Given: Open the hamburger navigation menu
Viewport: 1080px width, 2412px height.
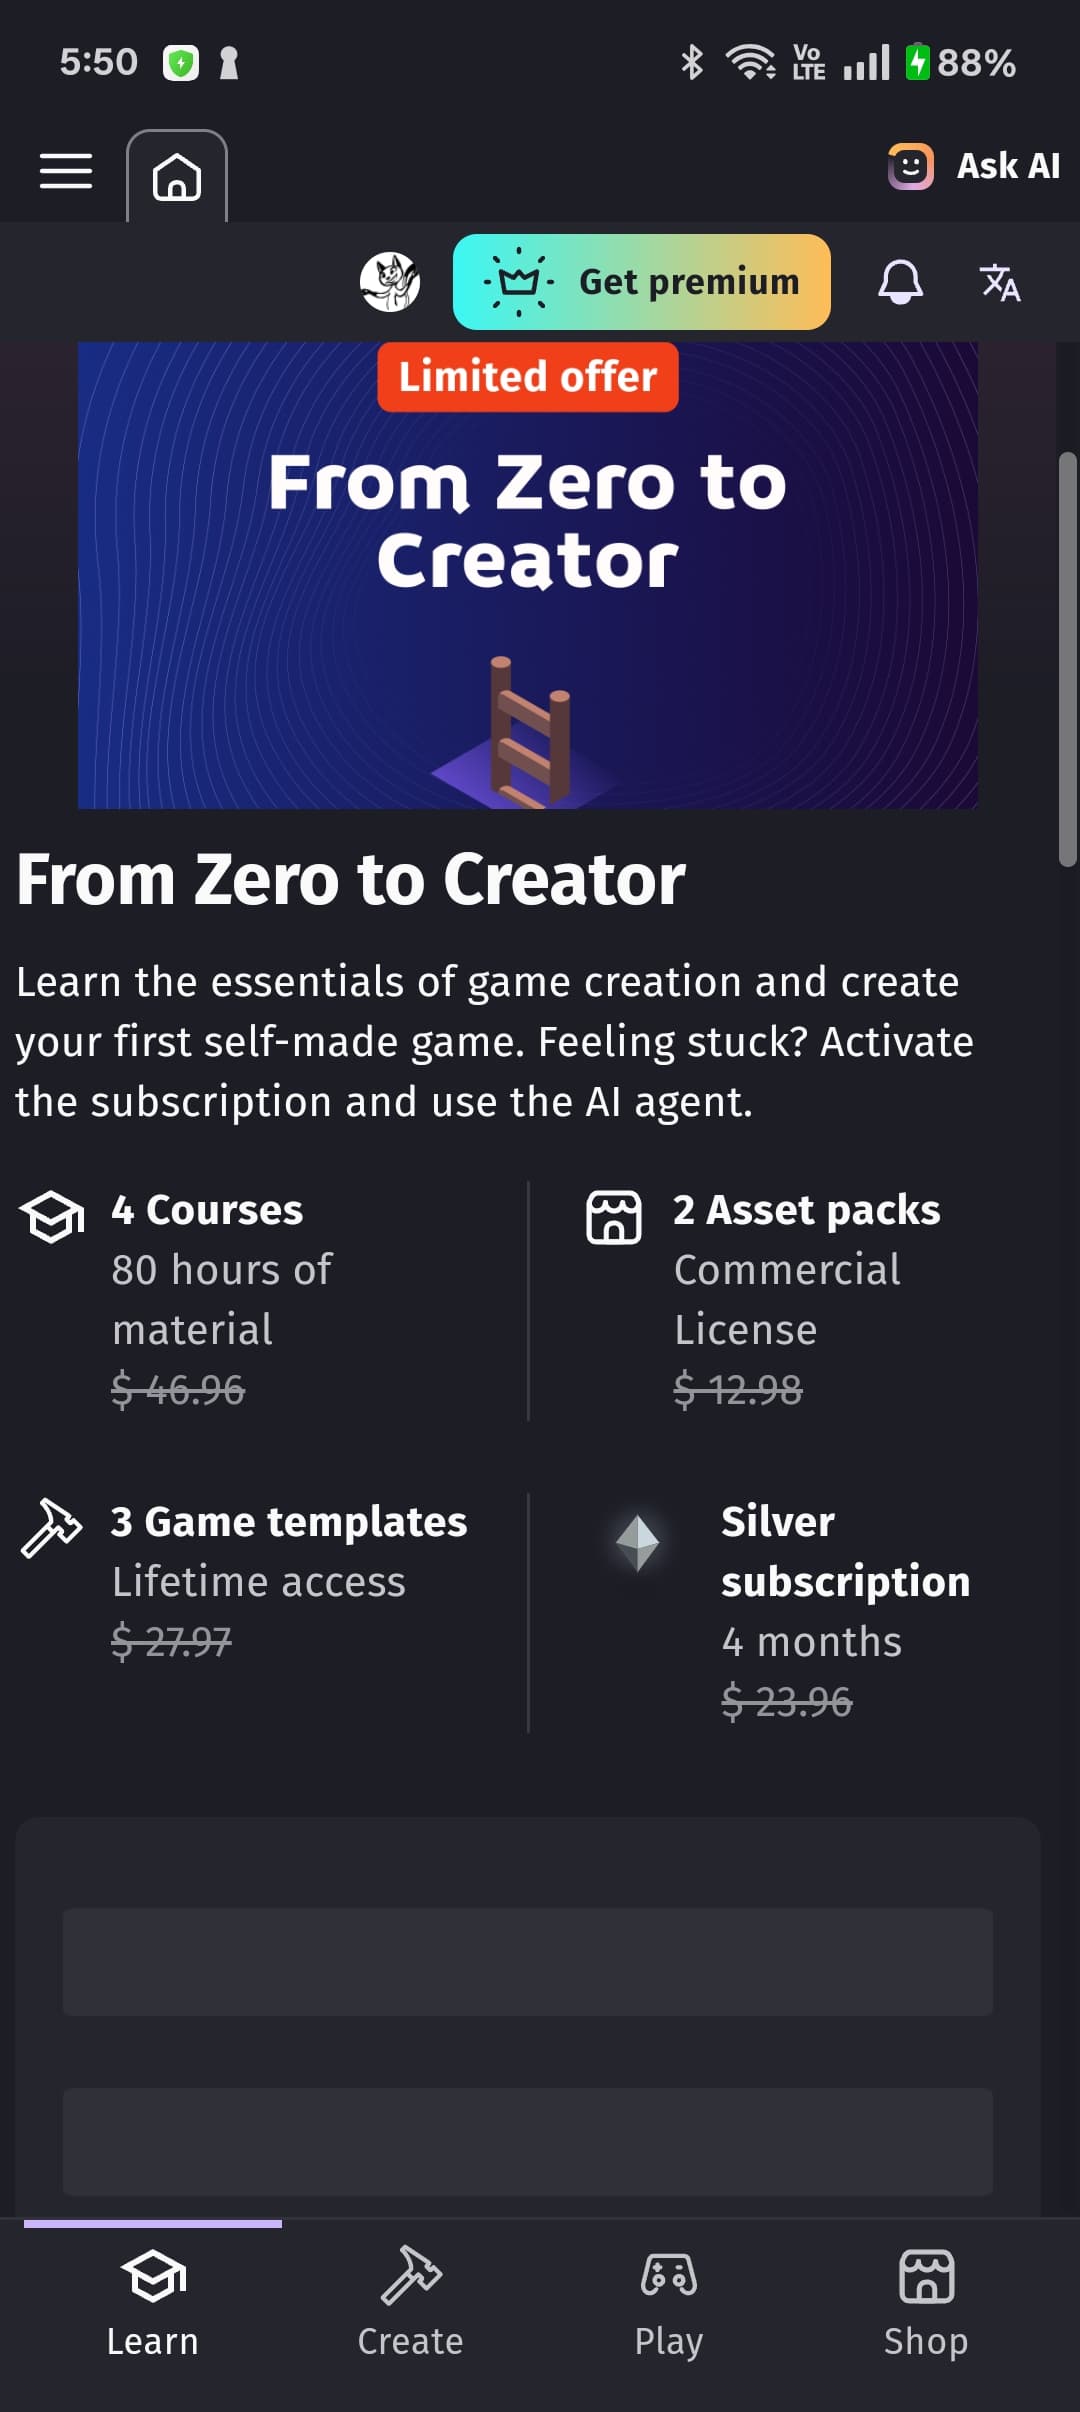Looking at the screenshot, I should coord(66,172).
